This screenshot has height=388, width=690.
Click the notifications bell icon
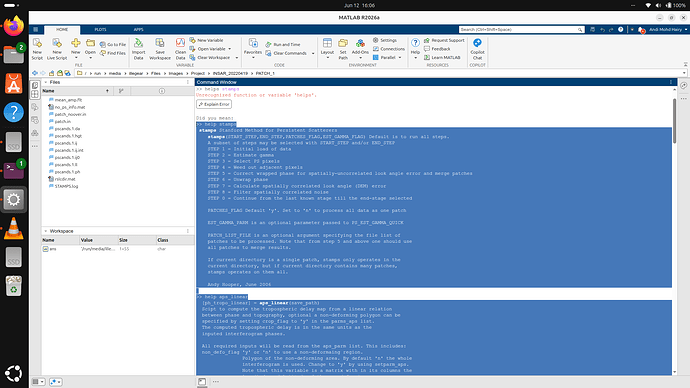(641, 29)
